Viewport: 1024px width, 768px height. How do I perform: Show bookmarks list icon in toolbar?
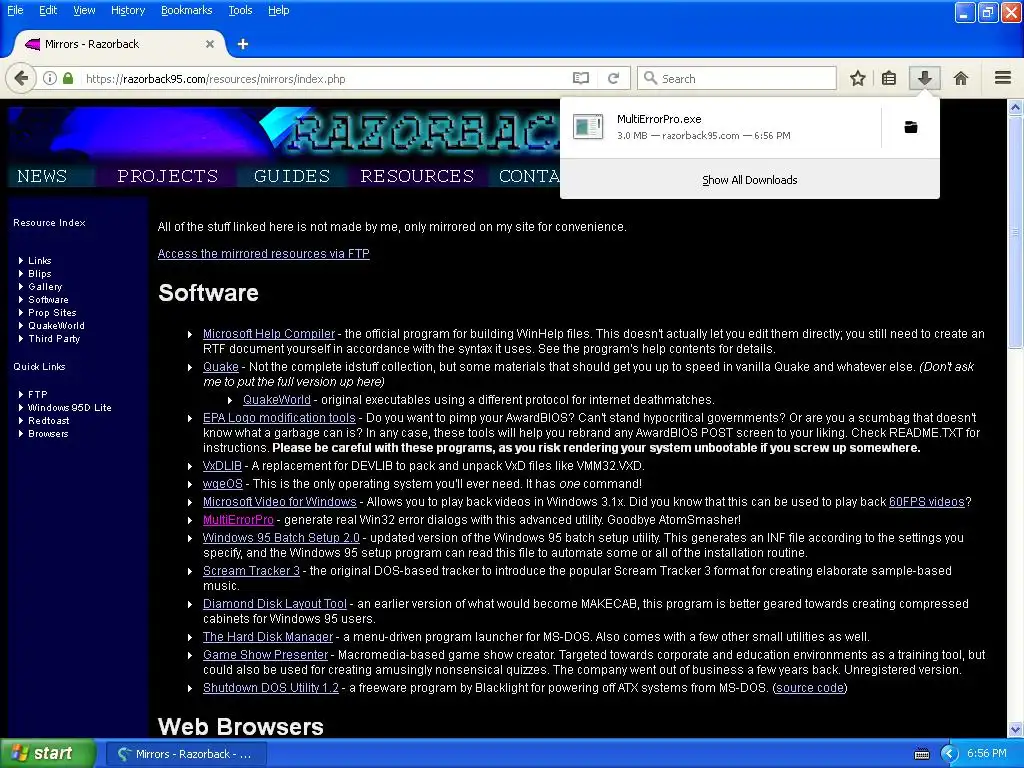(889, 78)
